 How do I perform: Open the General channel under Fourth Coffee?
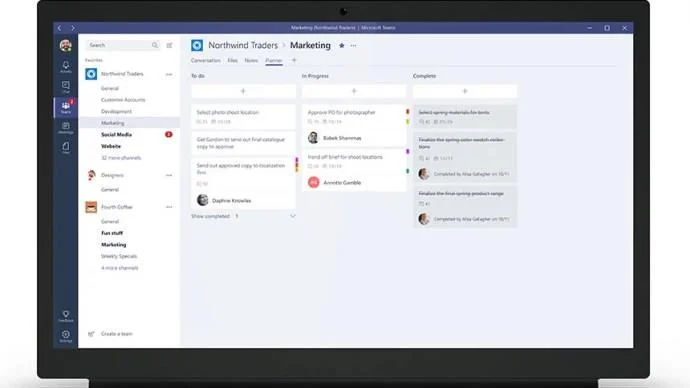click(x=110, y=221)
